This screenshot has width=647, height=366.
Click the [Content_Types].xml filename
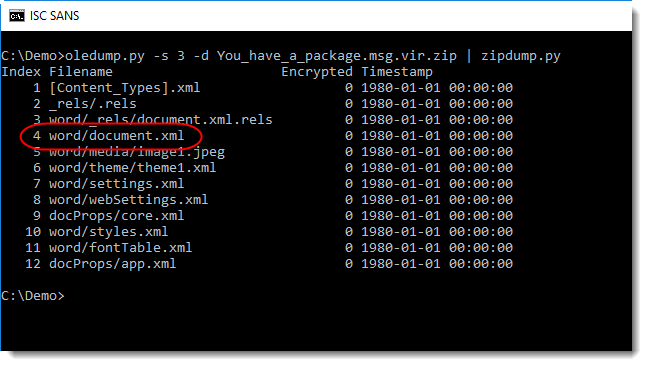(x=125, y=88)
